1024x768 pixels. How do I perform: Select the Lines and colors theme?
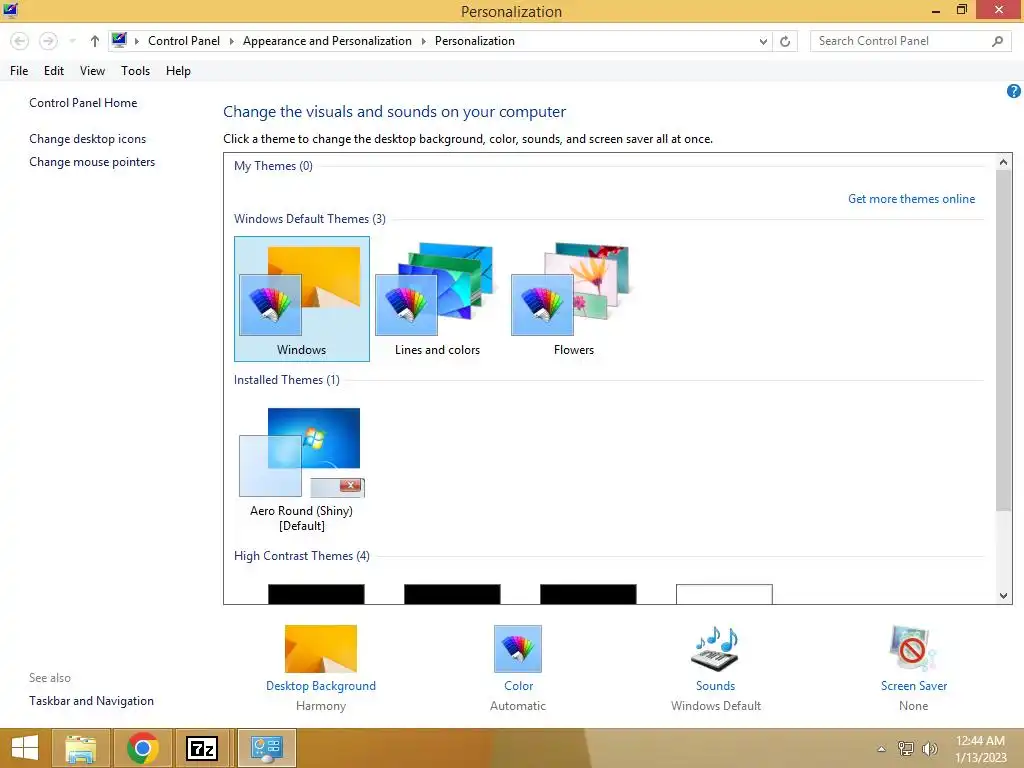437,298
